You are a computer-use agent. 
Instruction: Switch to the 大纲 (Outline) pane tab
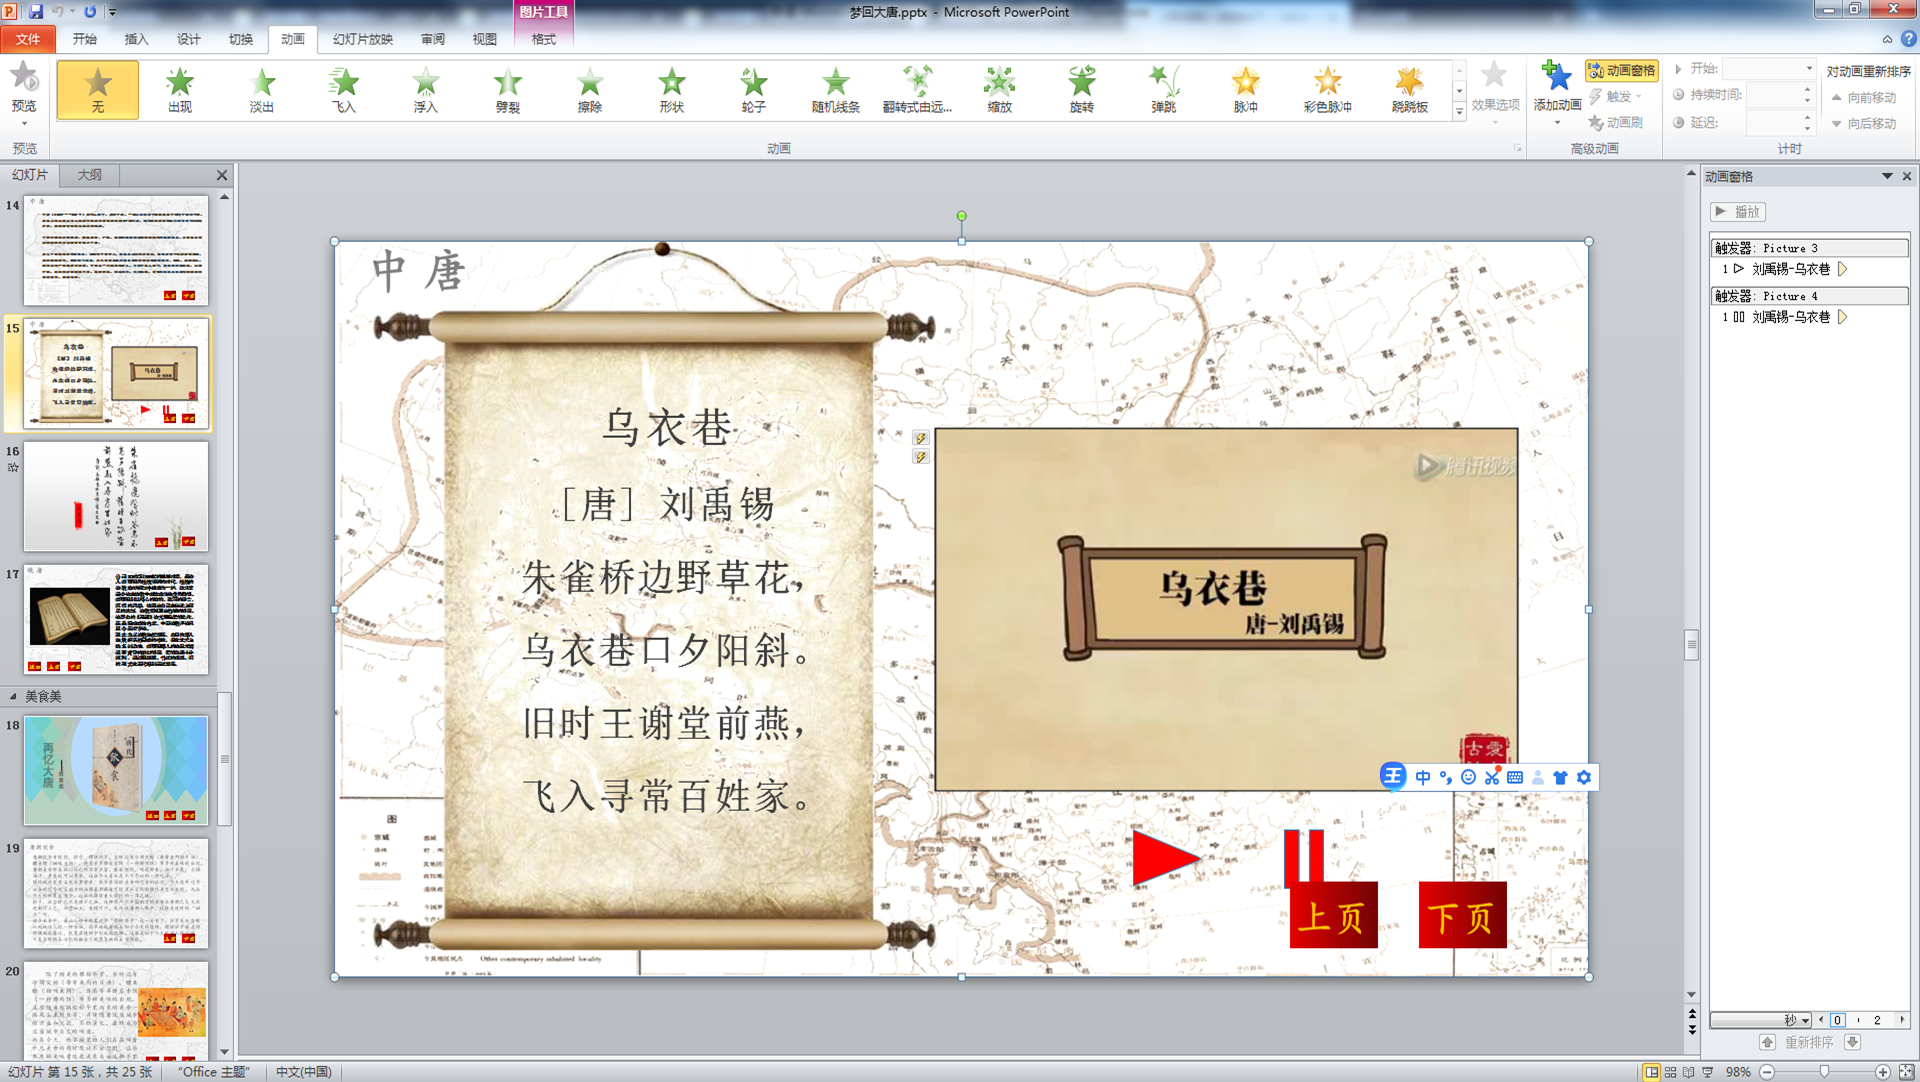pos(89,175)
